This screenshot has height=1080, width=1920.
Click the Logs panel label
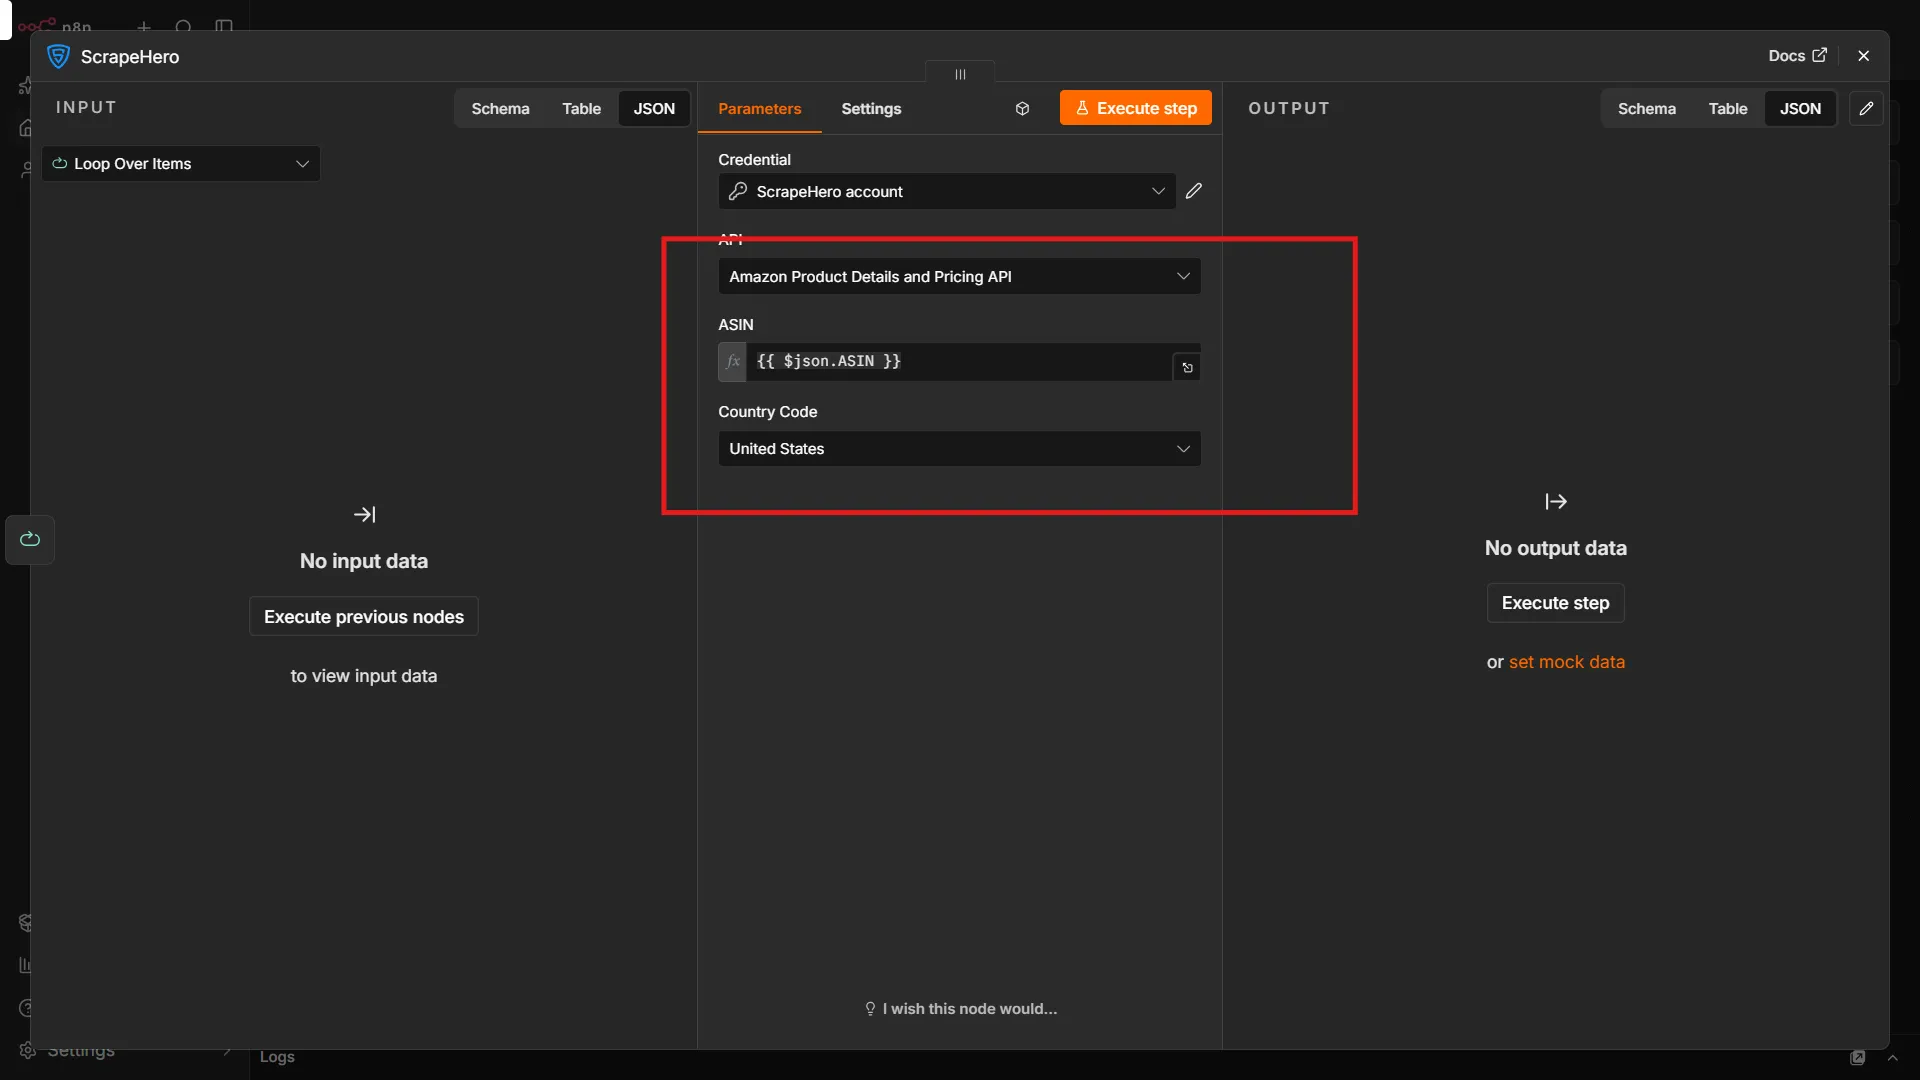[x=277, y=1057]
